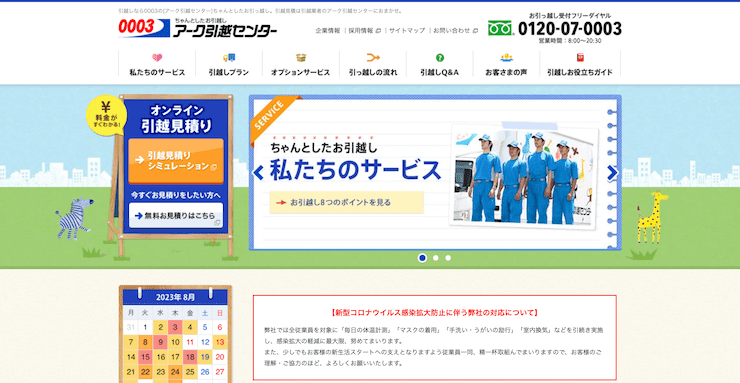Screen dimensions: 740x383
Task: Start 引越見積りシミュレーション orange button
Action: point(176,161)
